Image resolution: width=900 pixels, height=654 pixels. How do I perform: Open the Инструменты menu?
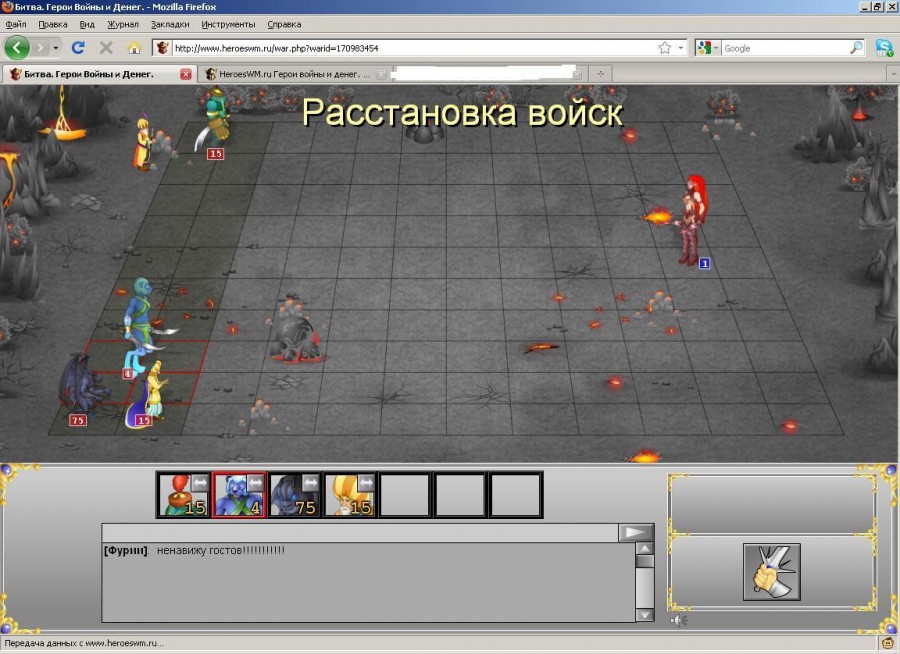[x=228, y=24]
